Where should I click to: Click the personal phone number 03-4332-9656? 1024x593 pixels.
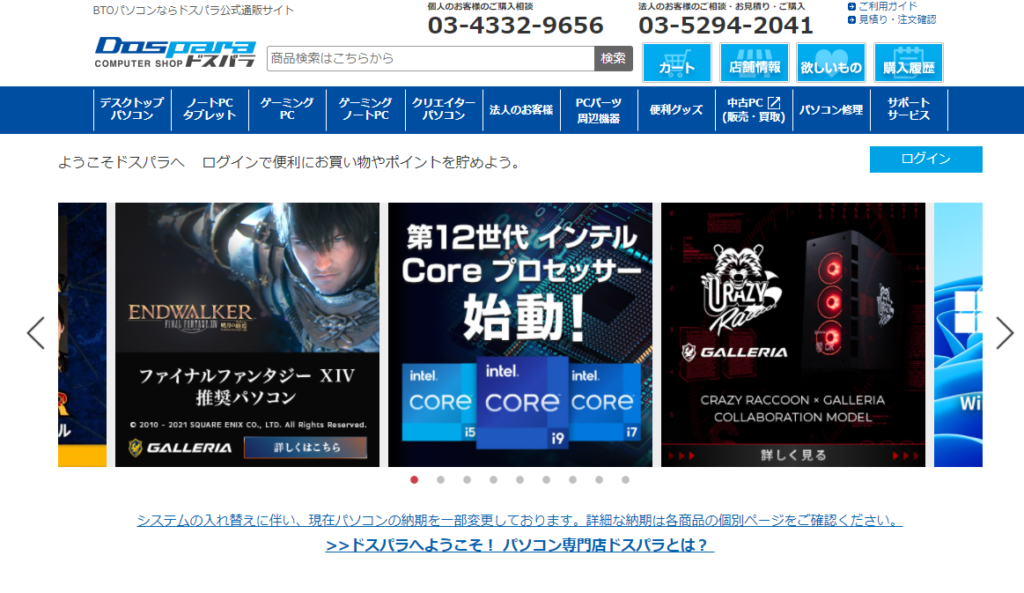515,25
